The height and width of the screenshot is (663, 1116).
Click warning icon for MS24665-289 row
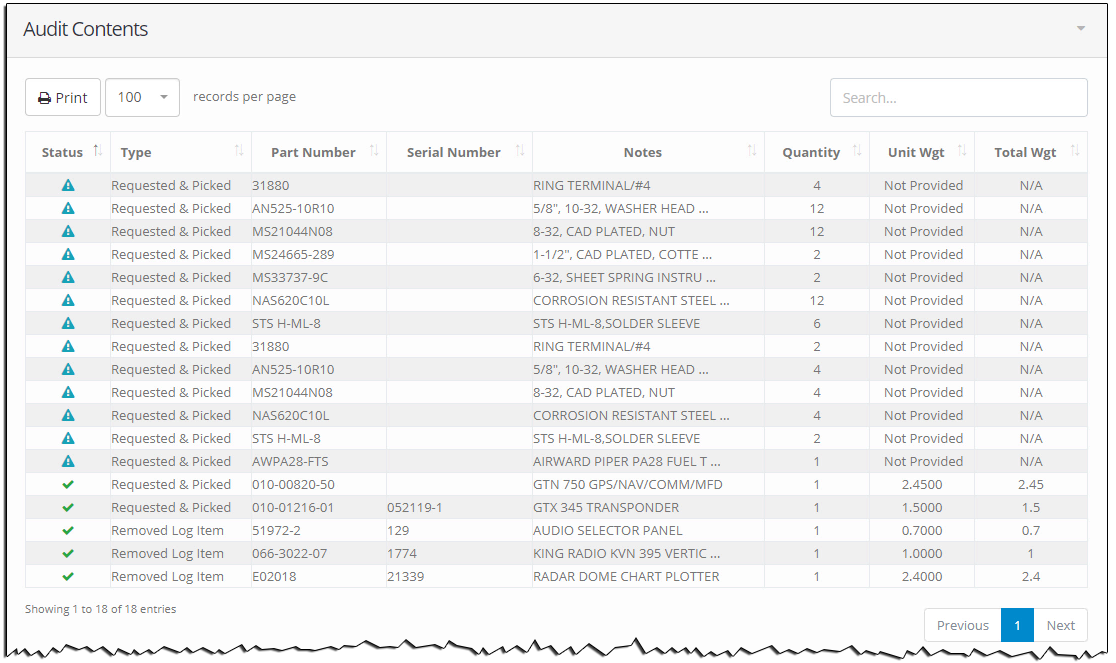68,255
